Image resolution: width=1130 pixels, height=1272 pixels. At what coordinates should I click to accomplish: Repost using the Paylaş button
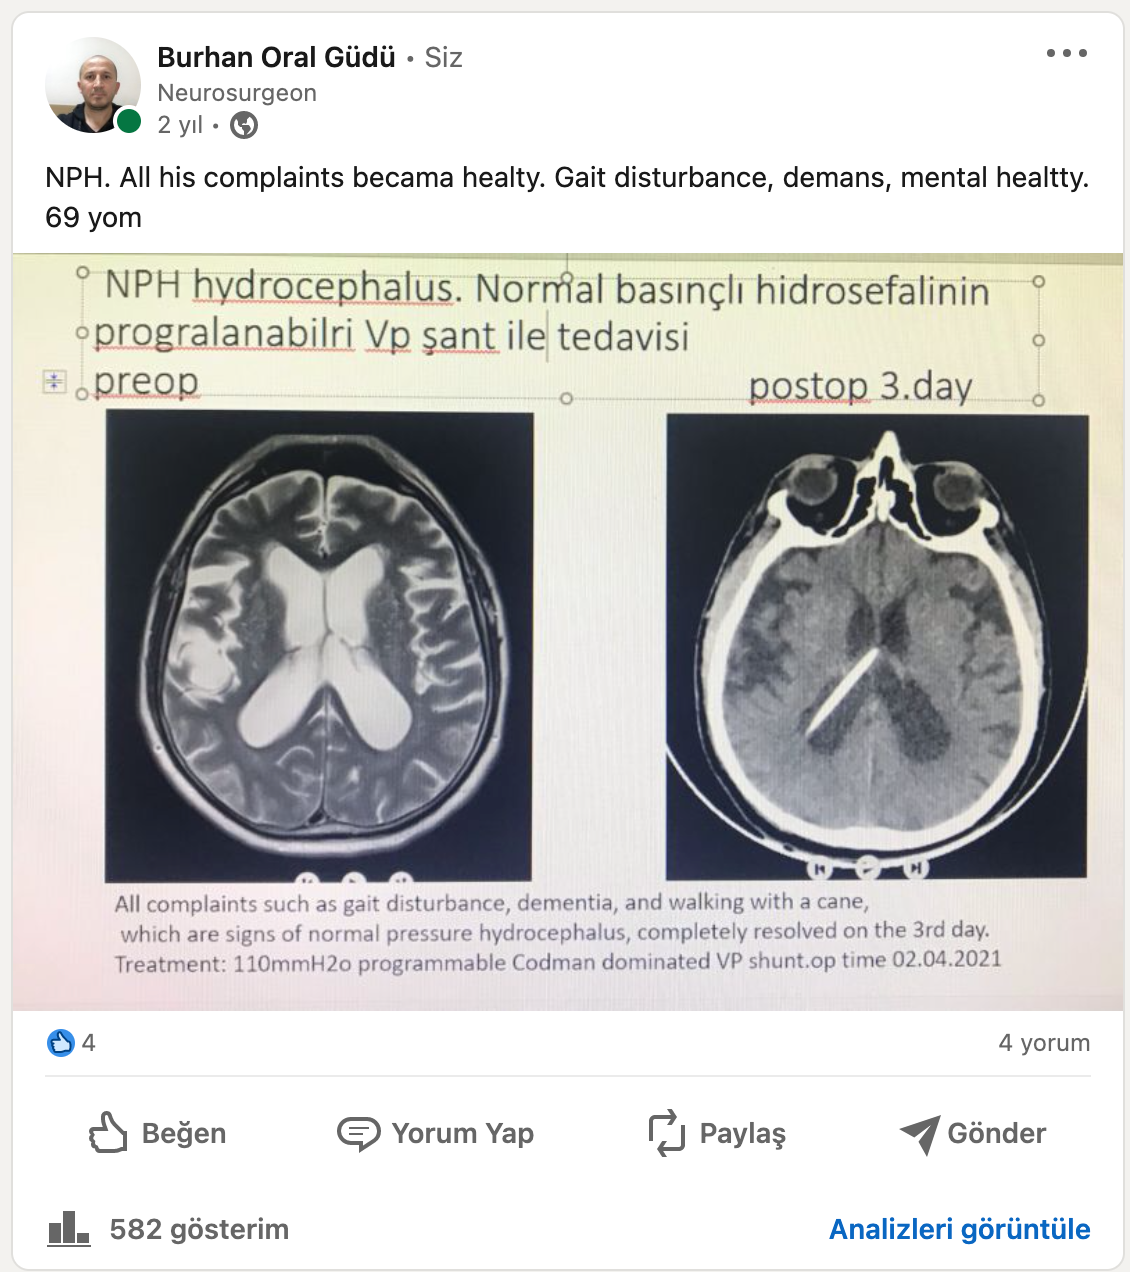(717, 1133)
